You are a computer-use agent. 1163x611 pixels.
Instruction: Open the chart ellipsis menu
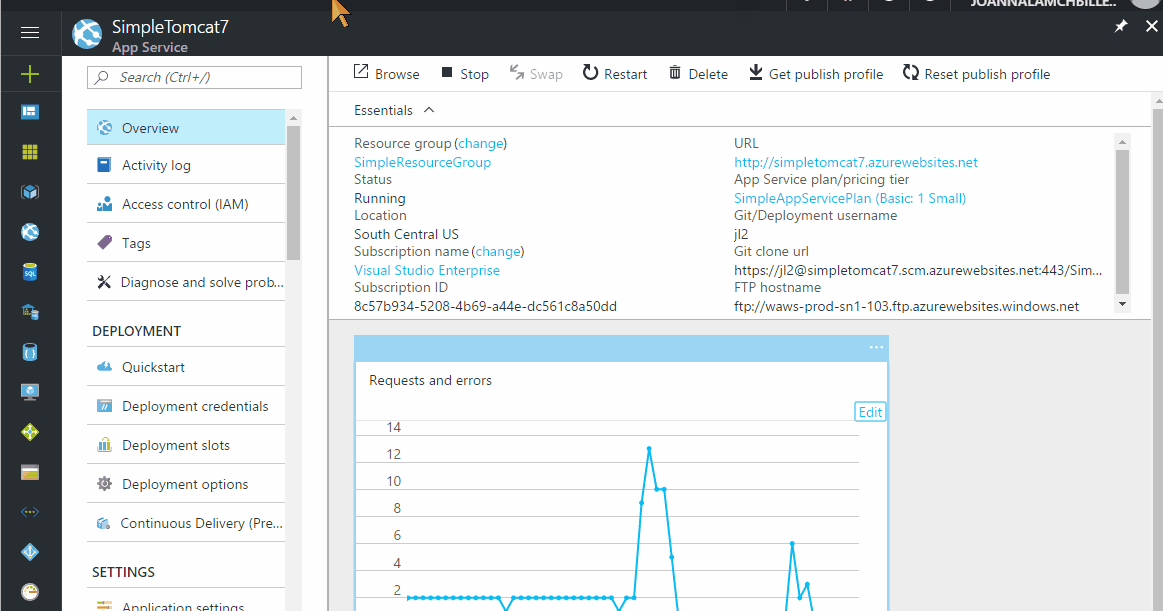(x=876, y=347)
